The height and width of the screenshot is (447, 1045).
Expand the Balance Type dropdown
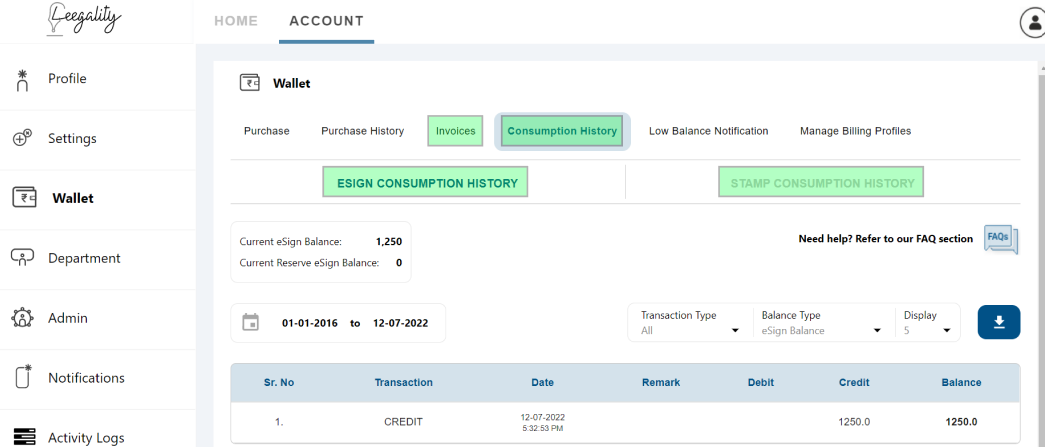(822, 323)
